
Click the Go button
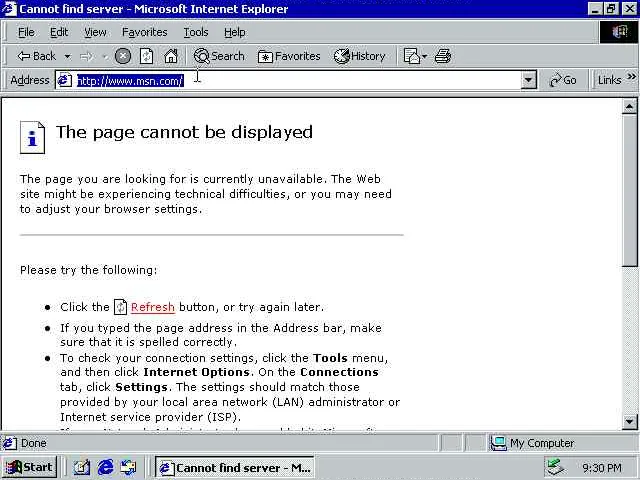(563, 80)
